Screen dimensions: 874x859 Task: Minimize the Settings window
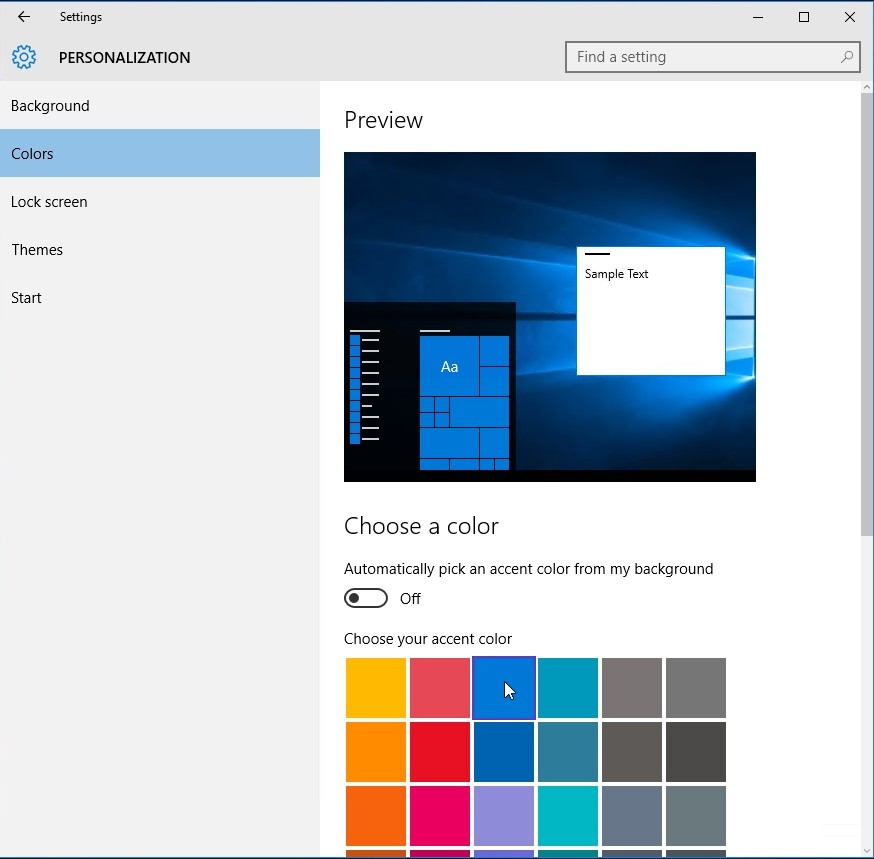point(758,17)
